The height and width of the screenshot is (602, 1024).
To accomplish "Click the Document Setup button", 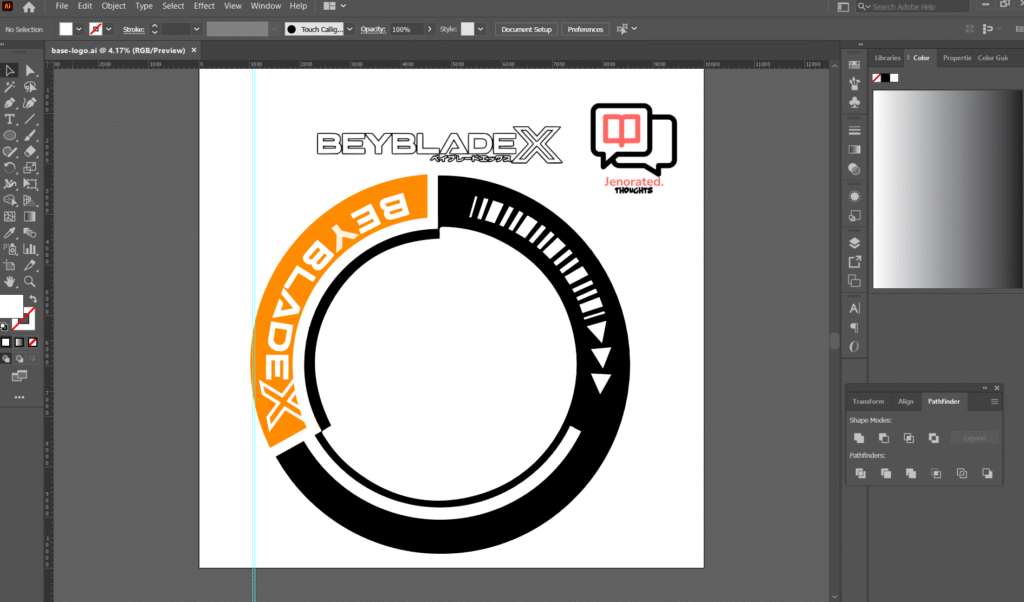I will [526, 29].
